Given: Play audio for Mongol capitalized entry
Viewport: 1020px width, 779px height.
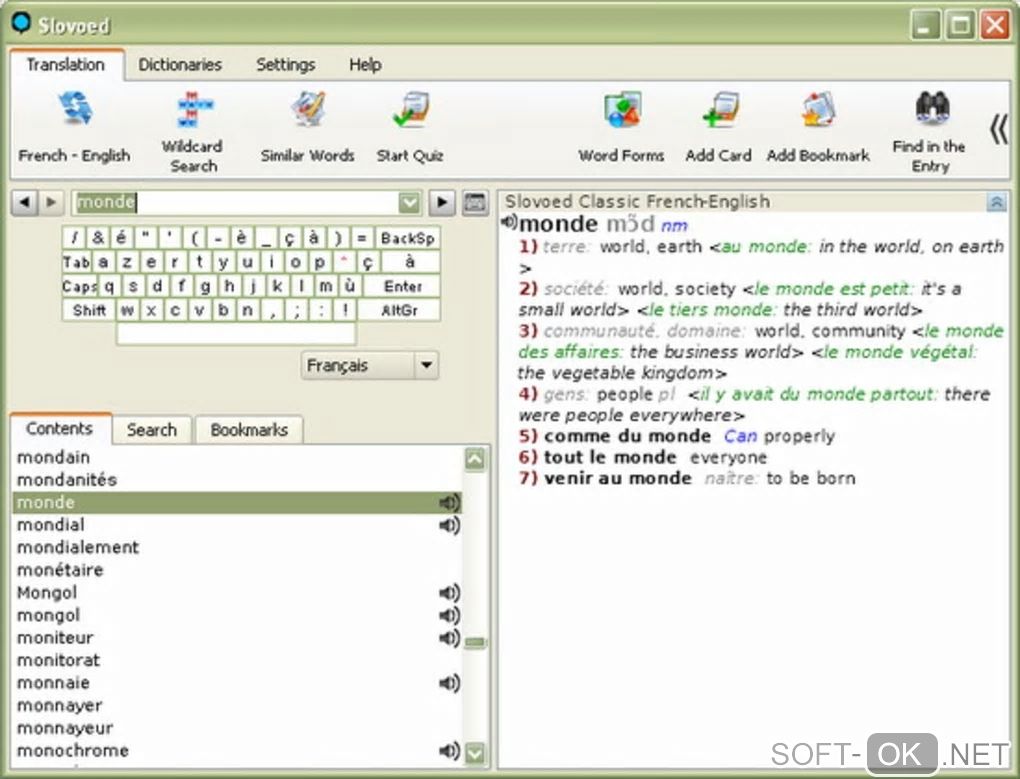Looking at the screenshot, I should pyautogui.click(x=449, y=592).
